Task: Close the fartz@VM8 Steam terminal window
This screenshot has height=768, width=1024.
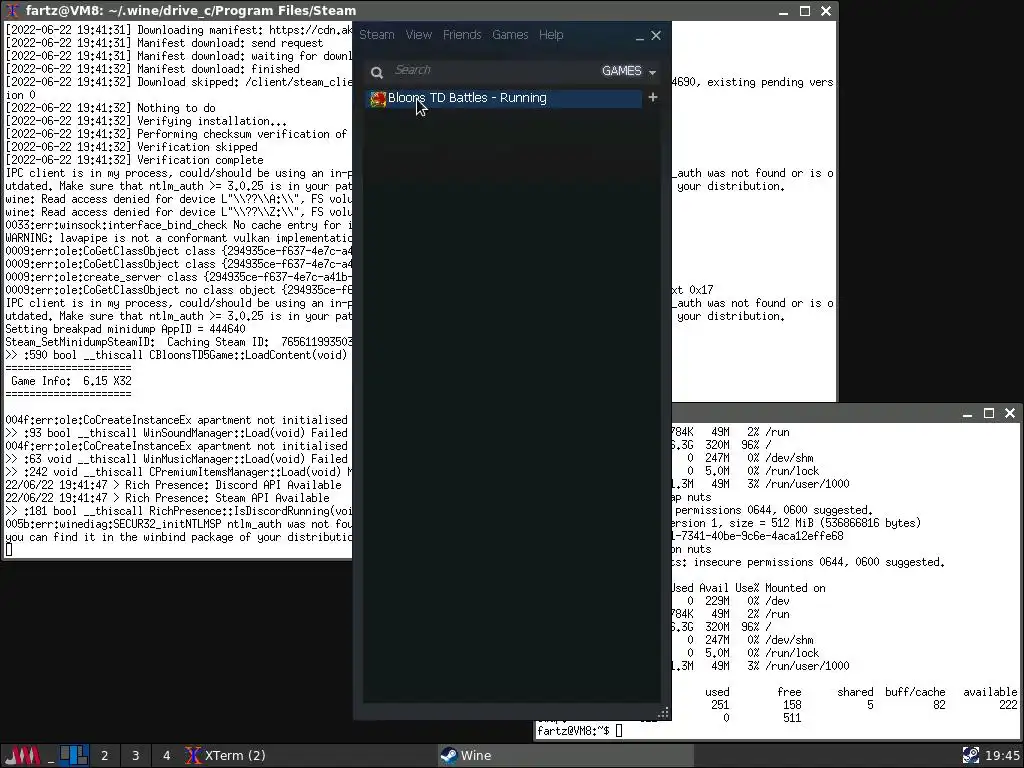Action: point(826,11)
